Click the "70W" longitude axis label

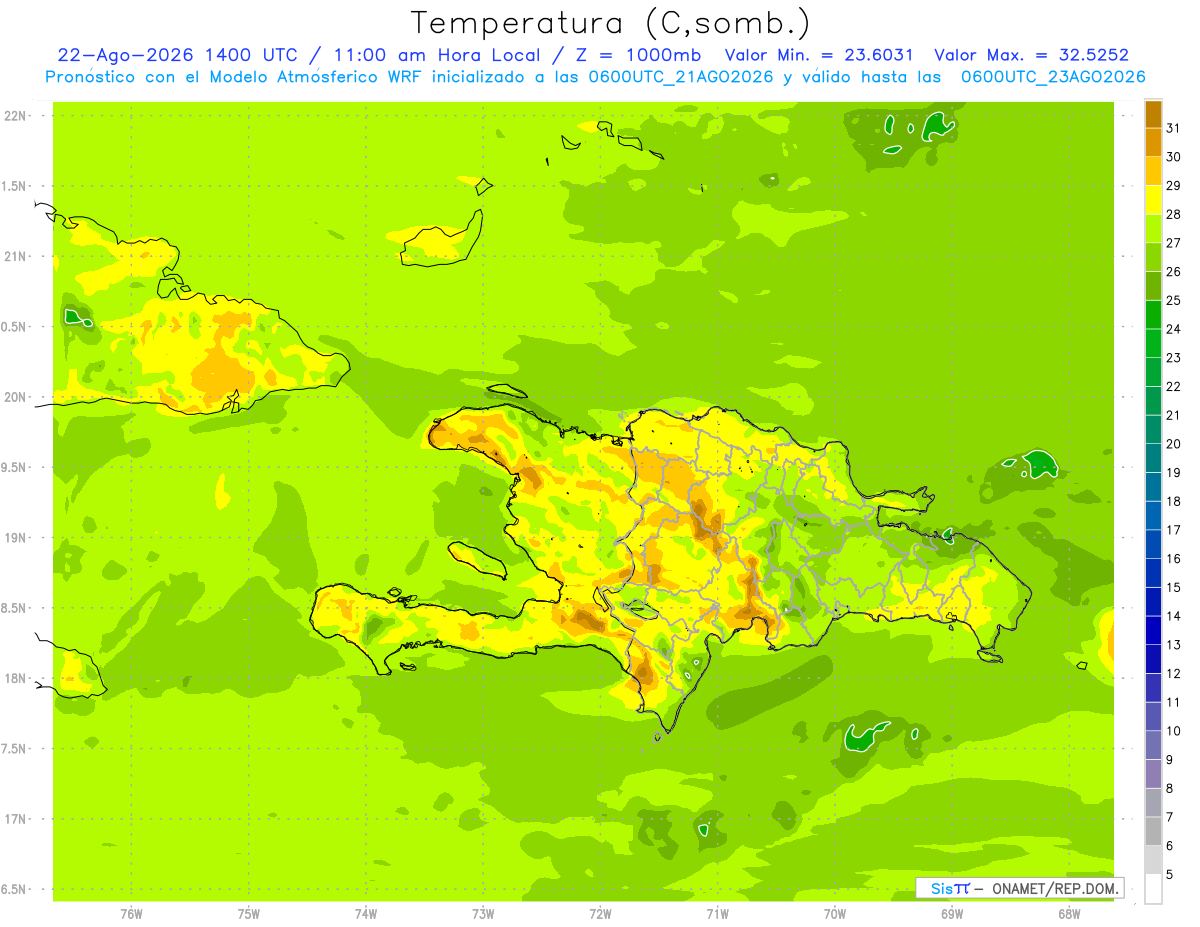pos(835,914)
